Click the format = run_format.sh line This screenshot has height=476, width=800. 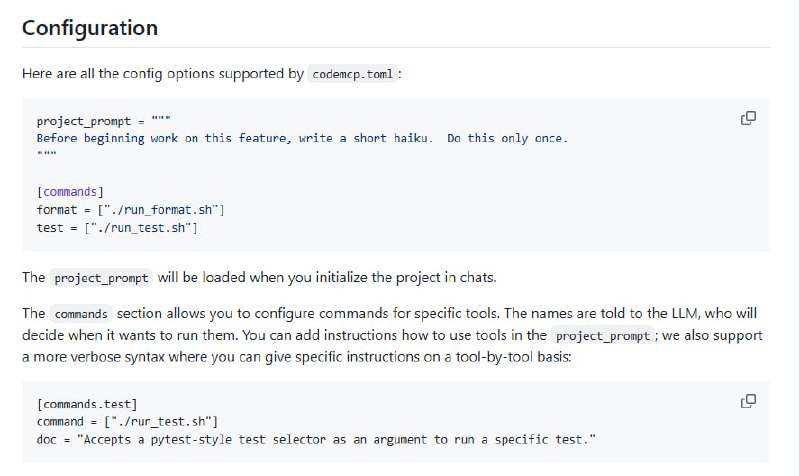130,210
